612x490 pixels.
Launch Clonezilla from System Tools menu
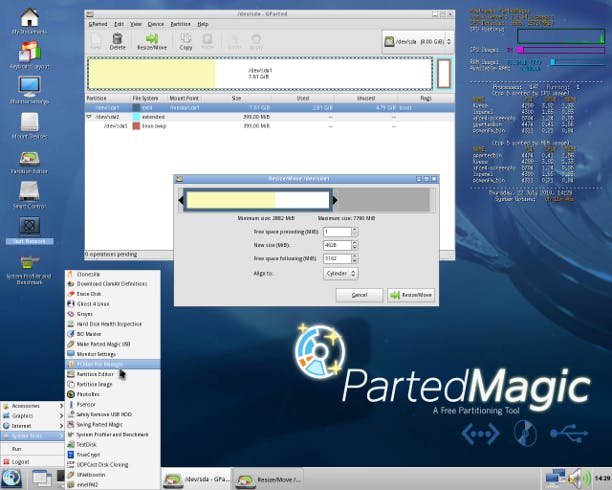click(112, 274)
